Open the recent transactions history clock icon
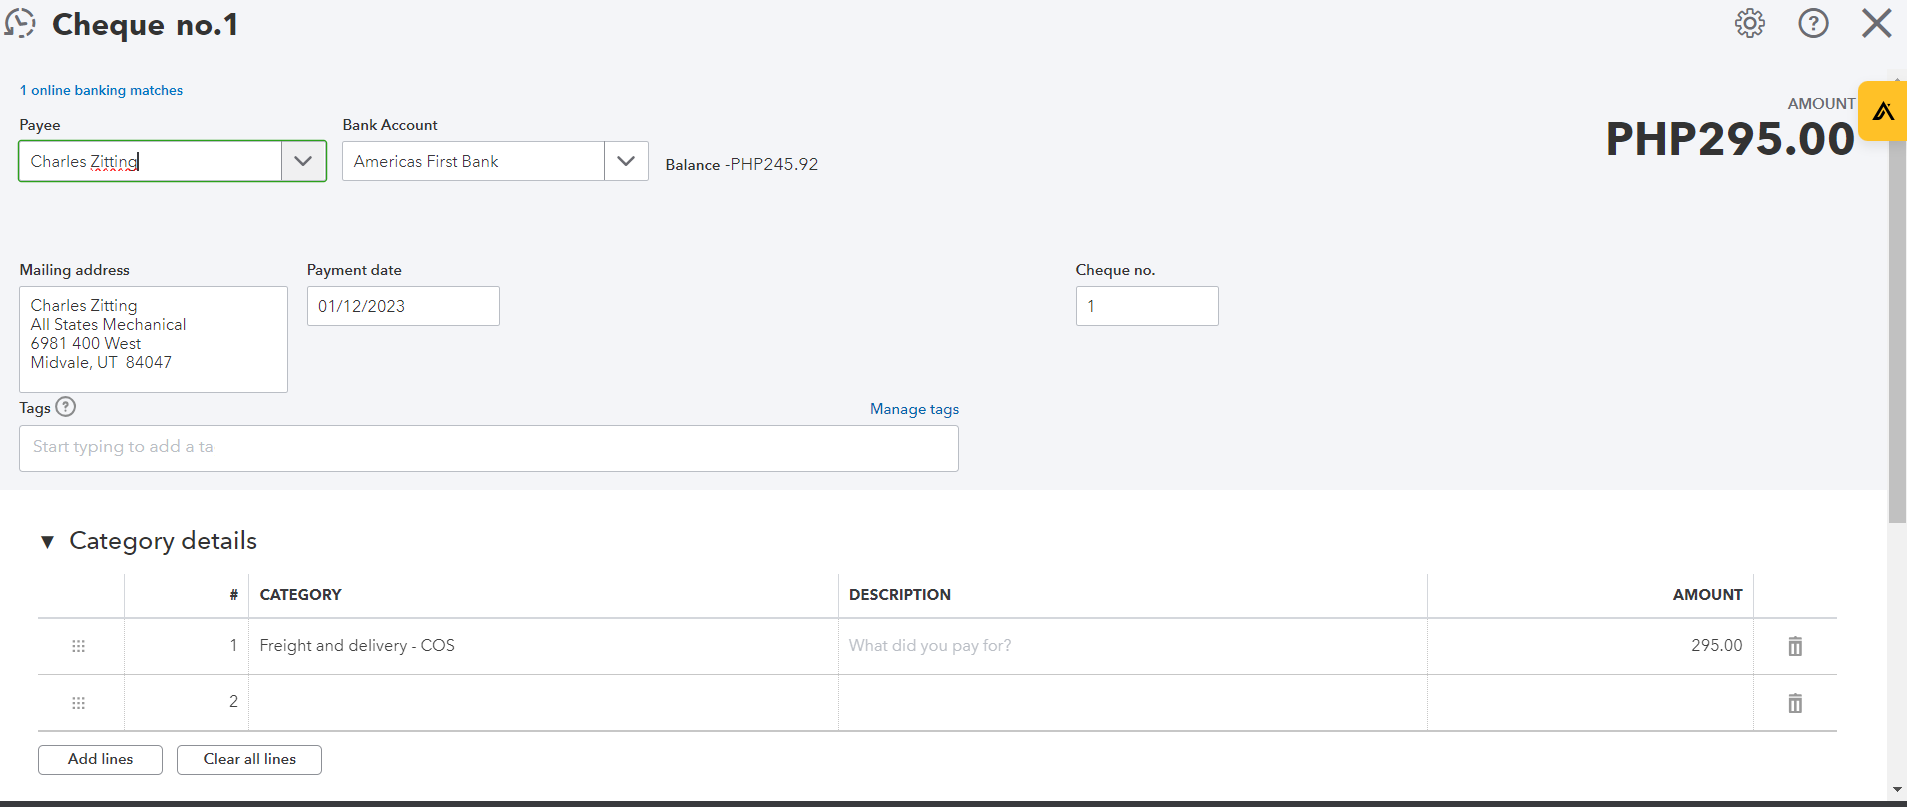This screenshot has width=1907, height=807. coord(20,23)
